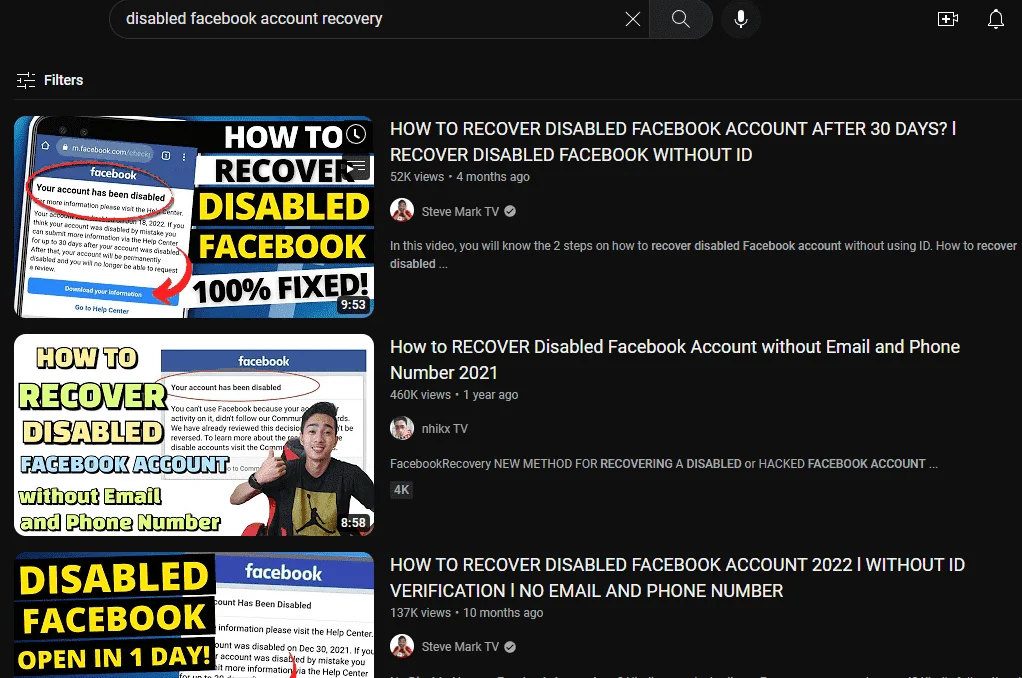The height and width of the screenshot is (678, 1022).
Task: Add first video to Watch Later clock icon
Action: pos(356,134)
